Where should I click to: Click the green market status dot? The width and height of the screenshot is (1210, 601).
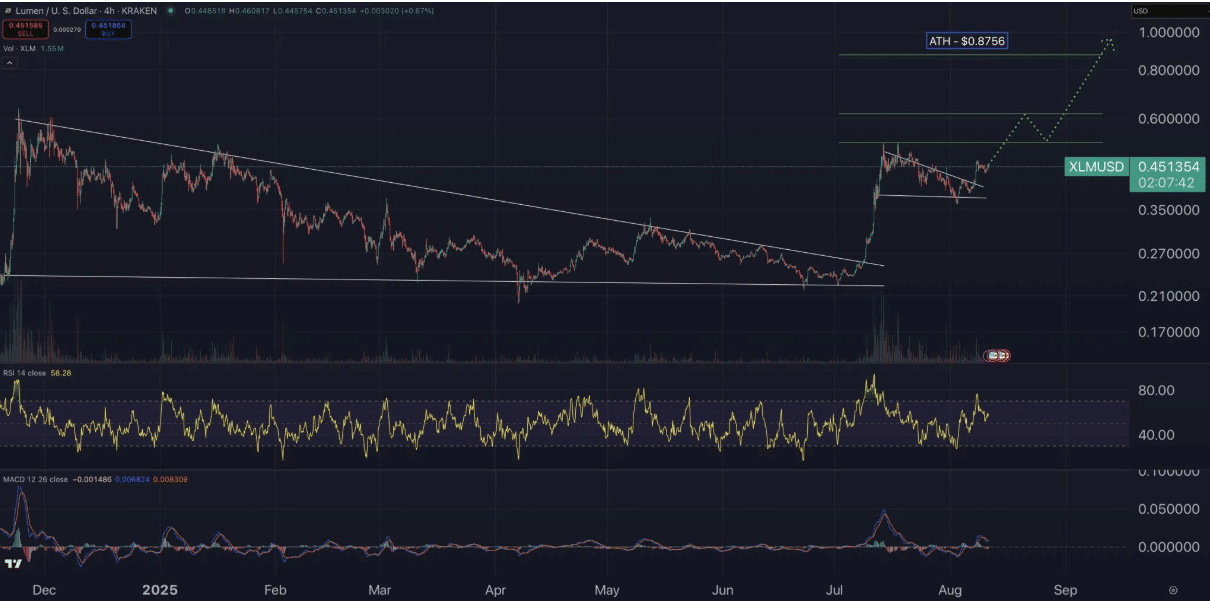170,10
